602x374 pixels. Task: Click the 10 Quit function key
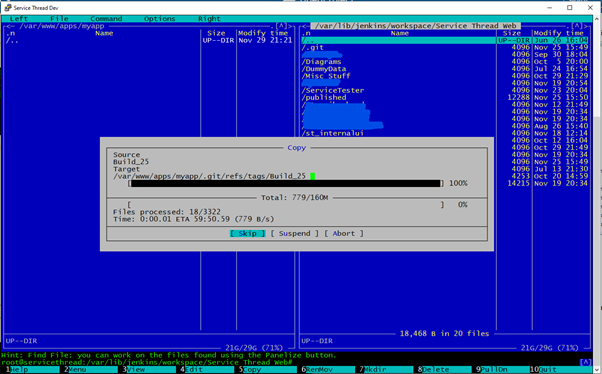561,369
